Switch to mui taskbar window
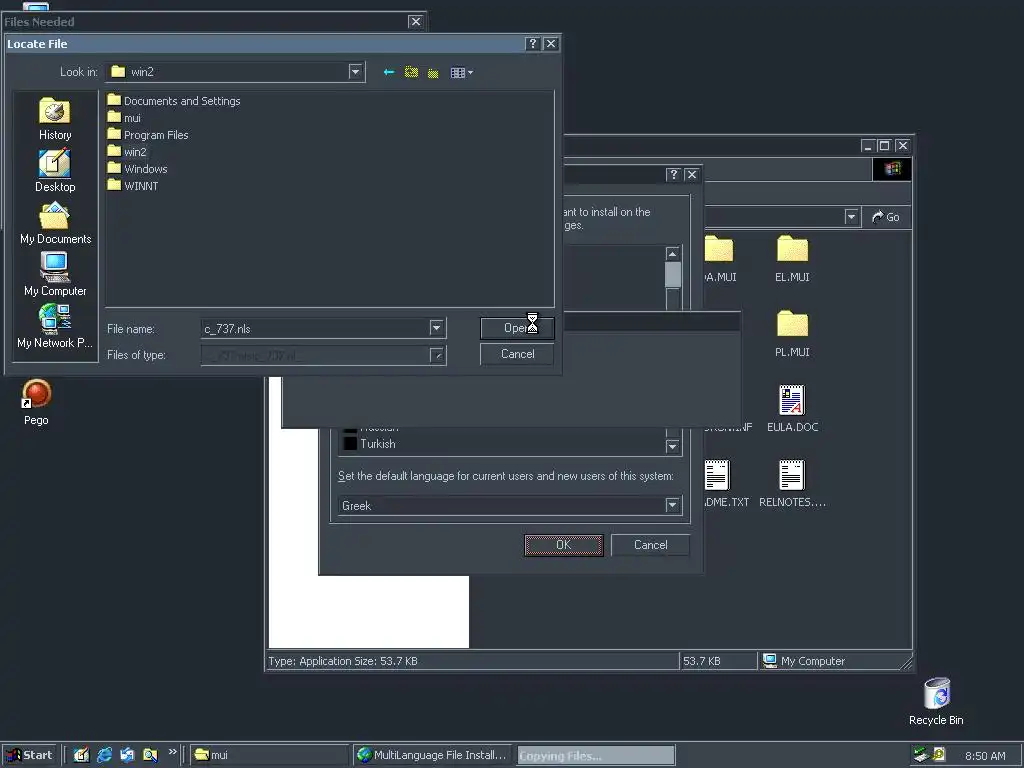 pyautogui.click(x=269, y=755)
